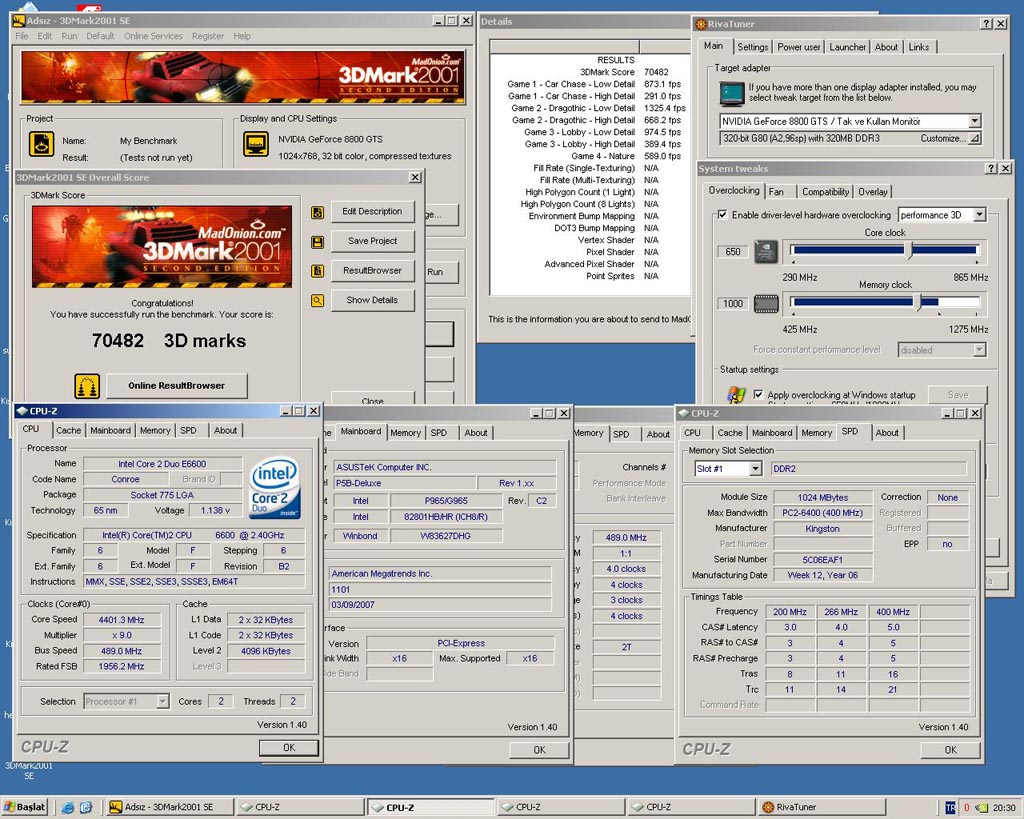Click the ResultBrowser icon beside its button

(x=317, y=271)
